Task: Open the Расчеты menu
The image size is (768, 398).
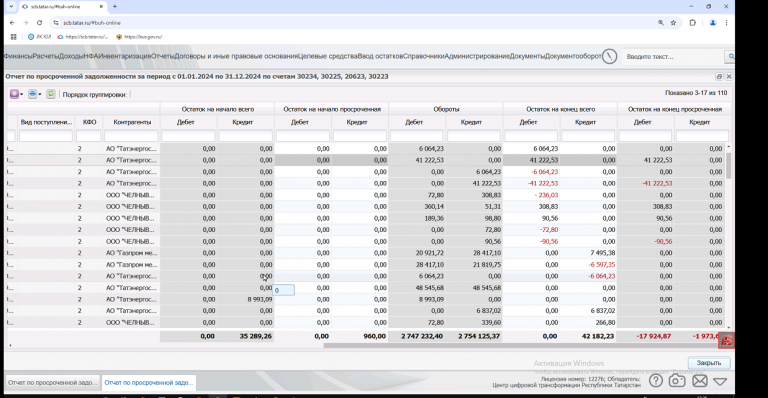Action: tap(46, 56)
